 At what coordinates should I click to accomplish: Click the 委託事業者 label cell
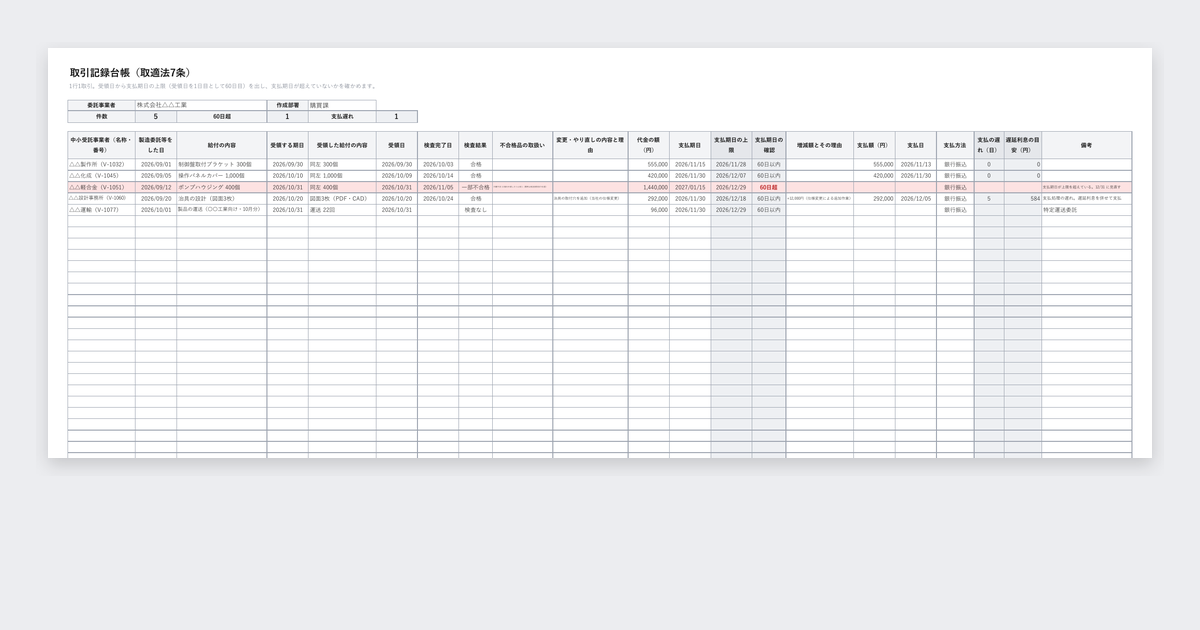[102, 105]
